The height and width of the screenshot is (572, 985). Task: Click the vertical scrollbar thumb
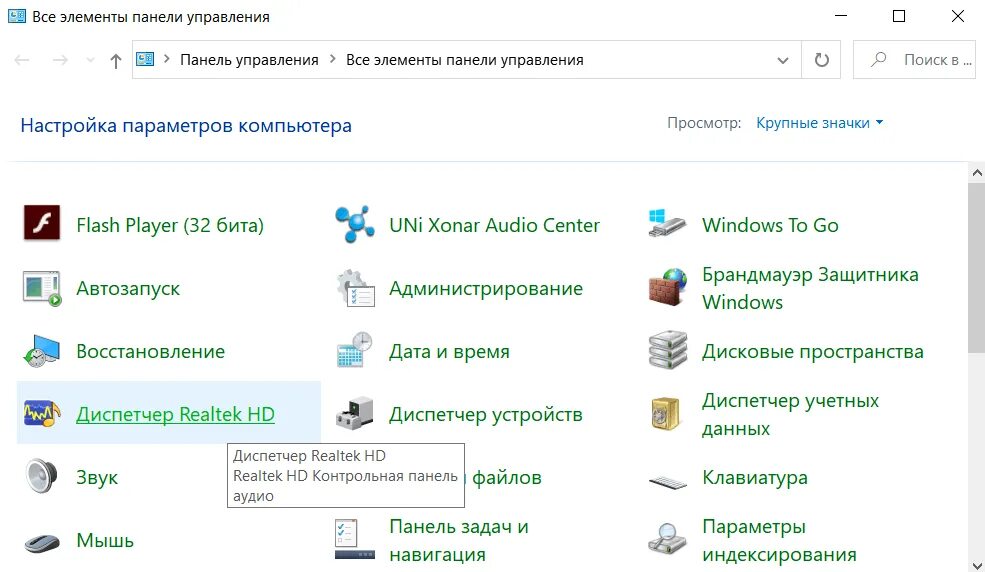[977, 267]
